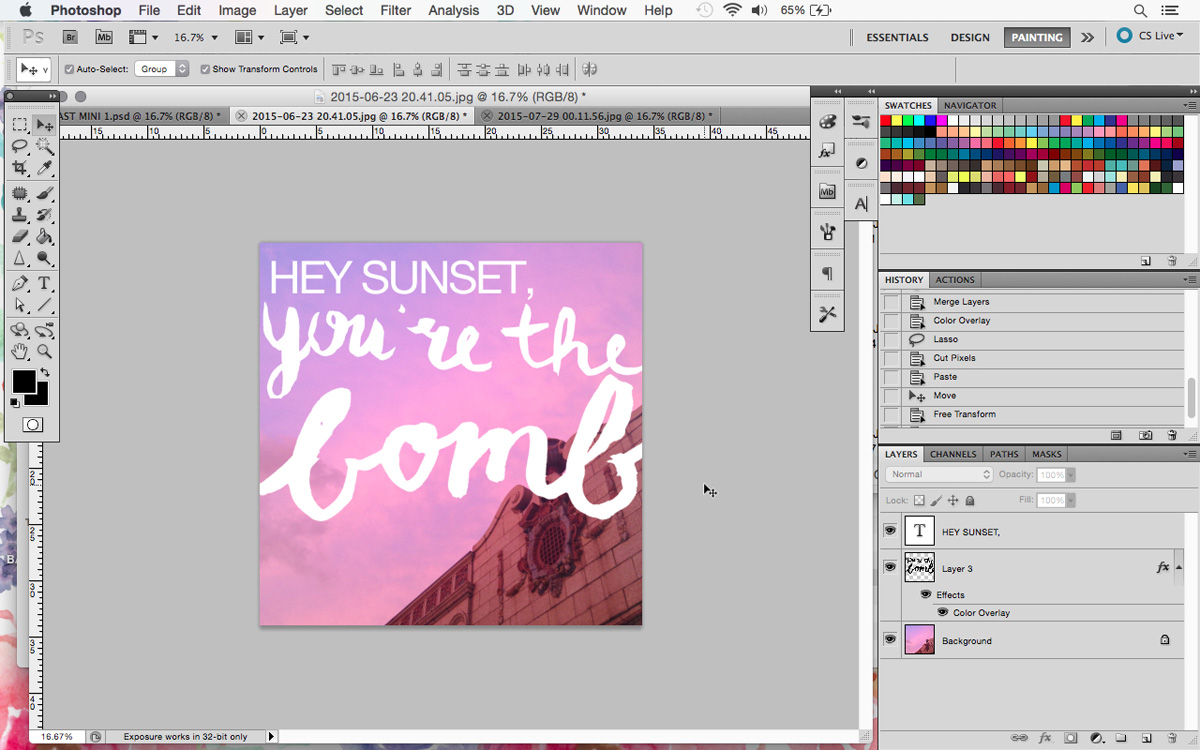1200x750 pixels.
Task: Toggle Color Overlay effect visibility
Action: [x=942, y=612]
